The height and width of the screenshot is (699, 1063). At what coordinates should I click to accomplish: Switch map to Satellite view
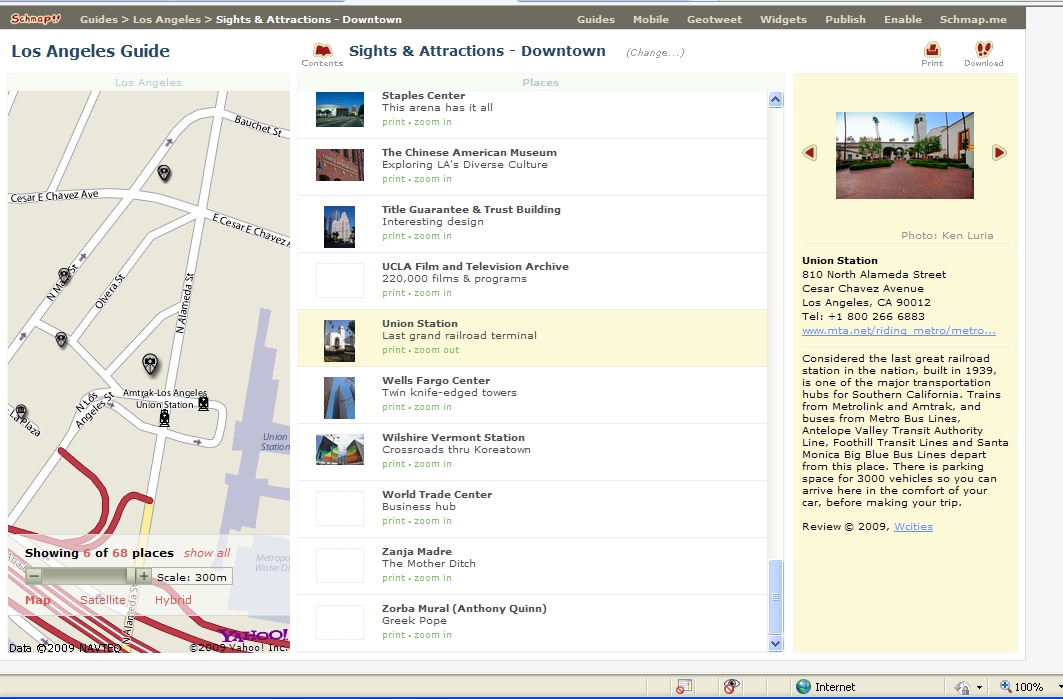click(102, 599)
